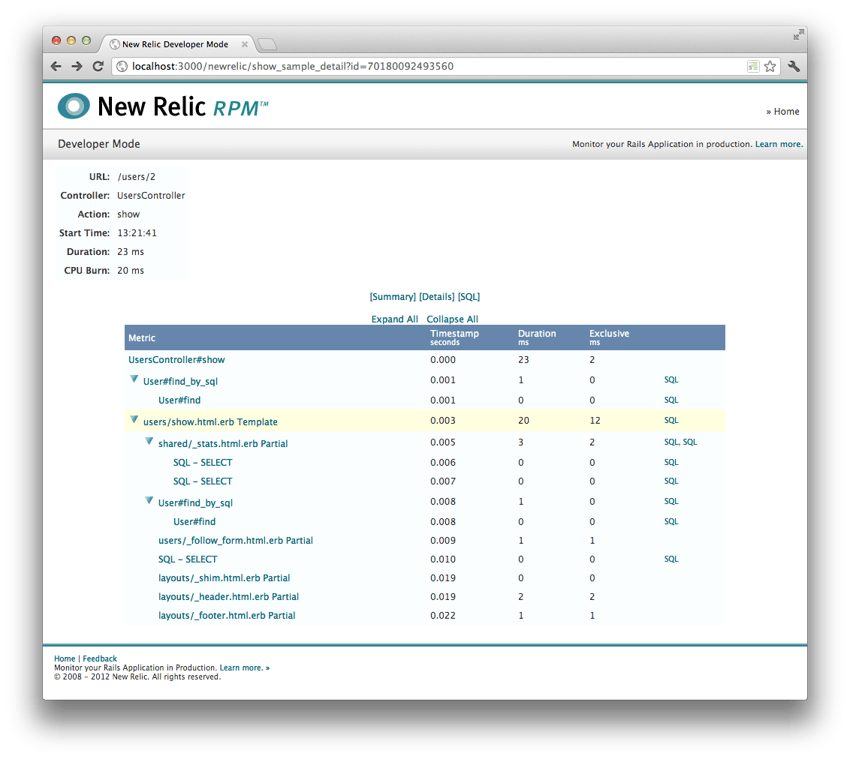Bookmark page using star icon
This screenshot has height=759, width=850.
click(770, 67)
